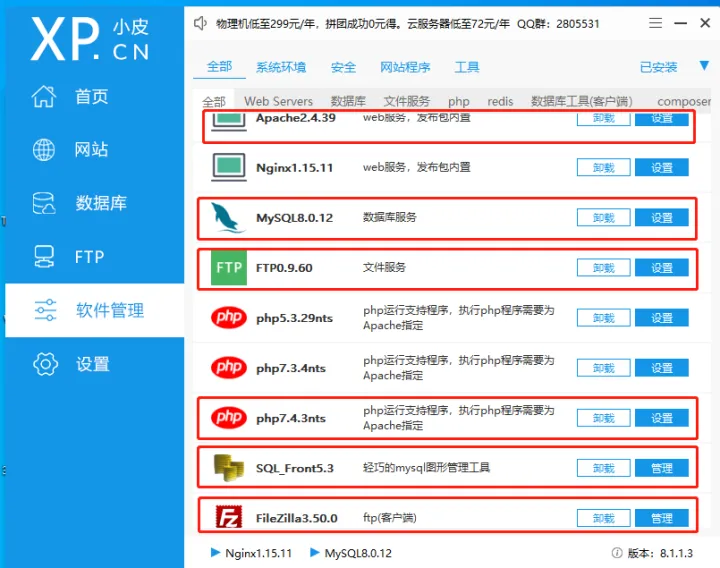Click the version info circle icon

coord(617,553)
